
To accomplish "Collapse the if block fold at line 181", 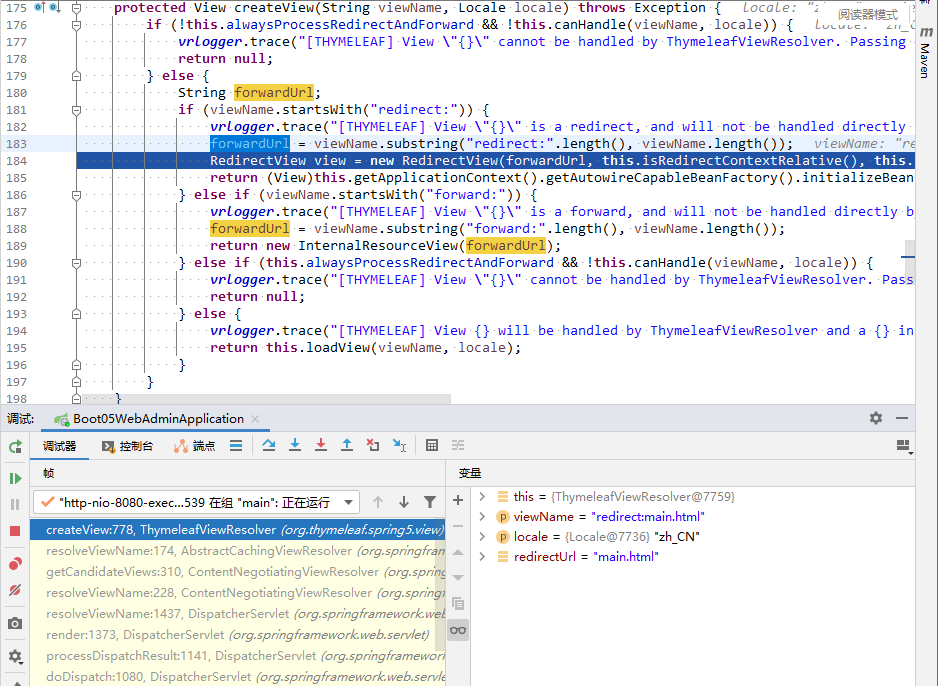I will 77,110.
